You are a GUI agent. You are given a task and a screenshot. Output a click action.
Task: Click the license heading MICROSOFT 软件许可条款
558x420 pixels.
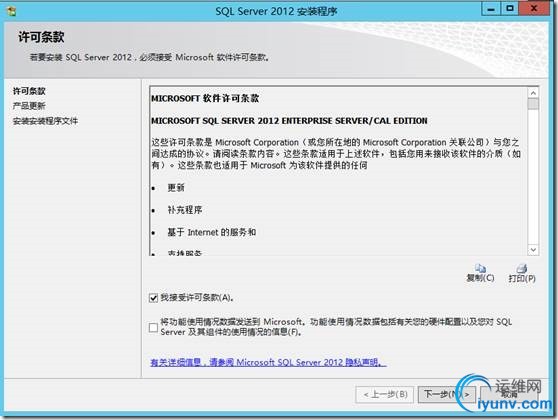click(205, 99)
